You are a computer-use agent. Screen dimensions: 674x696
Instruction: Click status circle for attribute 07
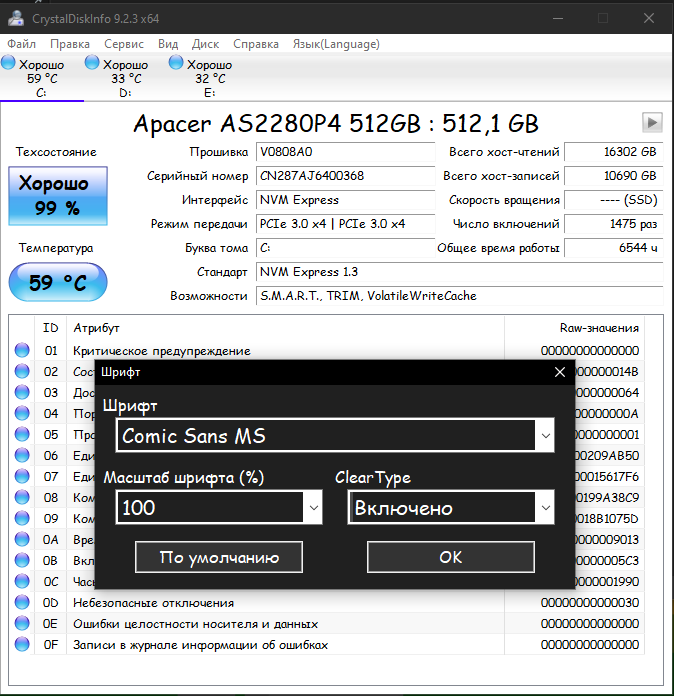tap(22, 476)
